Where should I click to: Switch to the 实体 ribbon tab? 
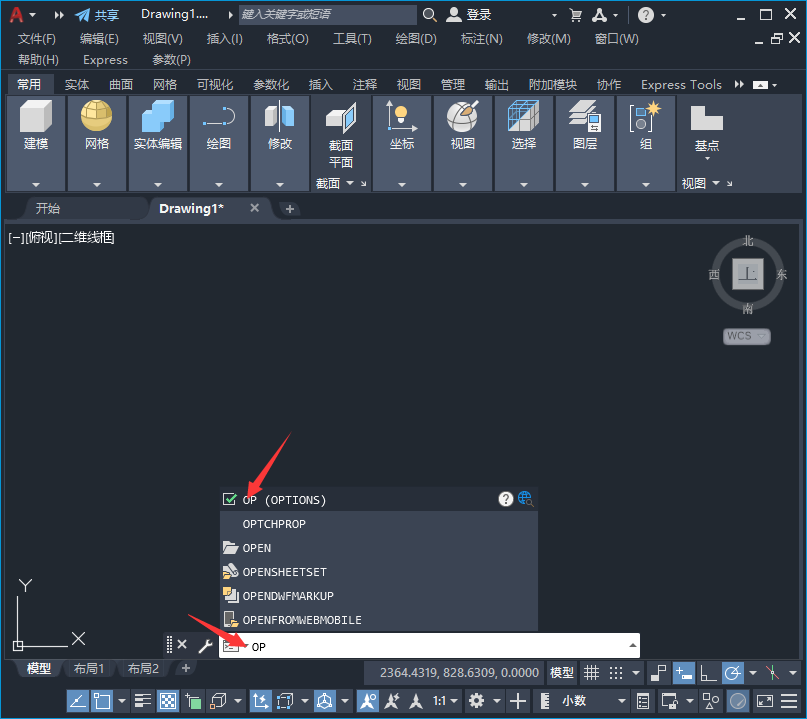(x=77, y=84)
